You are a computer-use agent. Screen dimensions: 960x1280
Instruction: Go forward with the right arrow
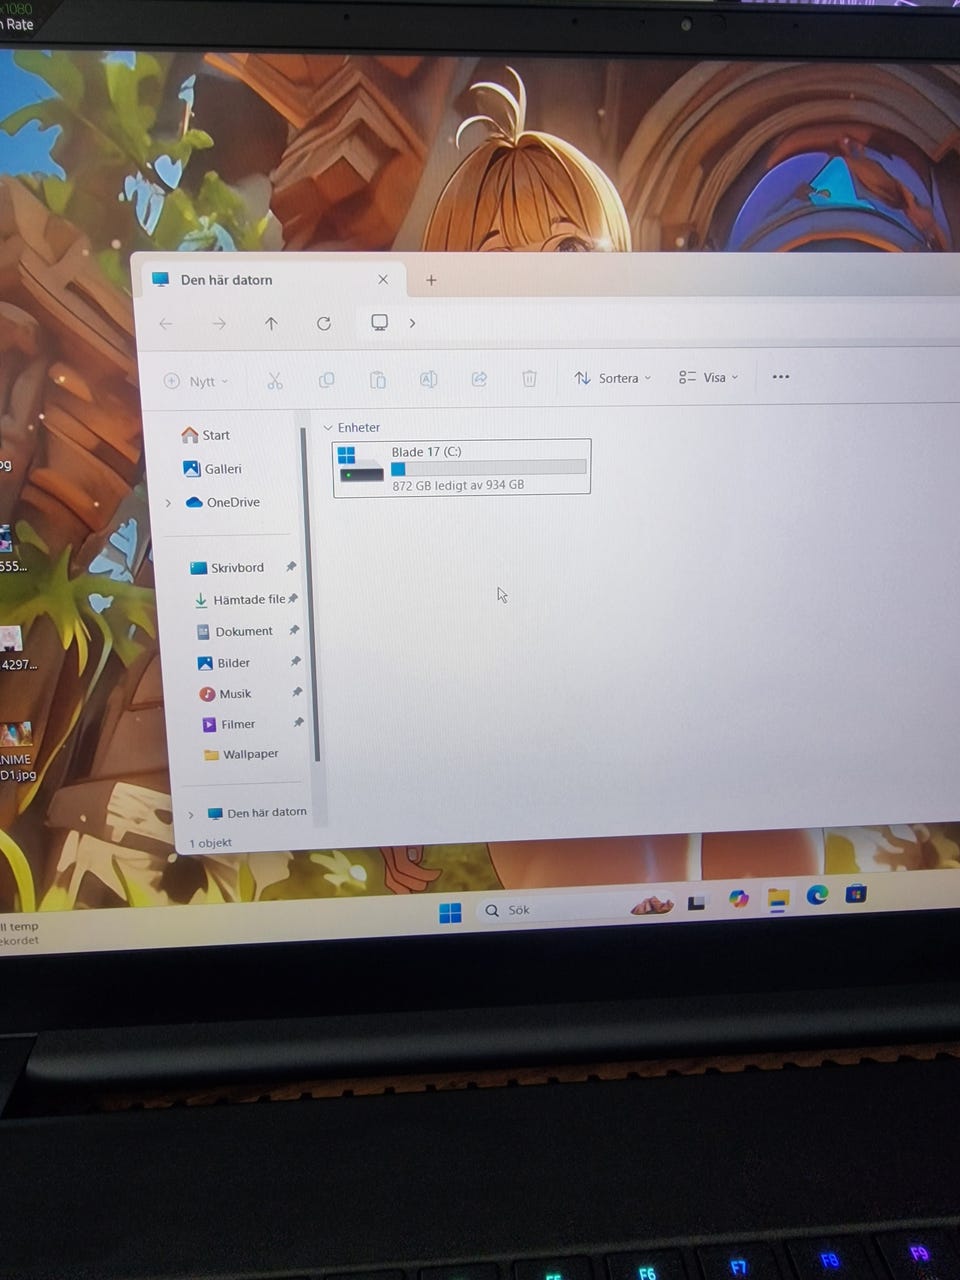click(x=219, y=324)
